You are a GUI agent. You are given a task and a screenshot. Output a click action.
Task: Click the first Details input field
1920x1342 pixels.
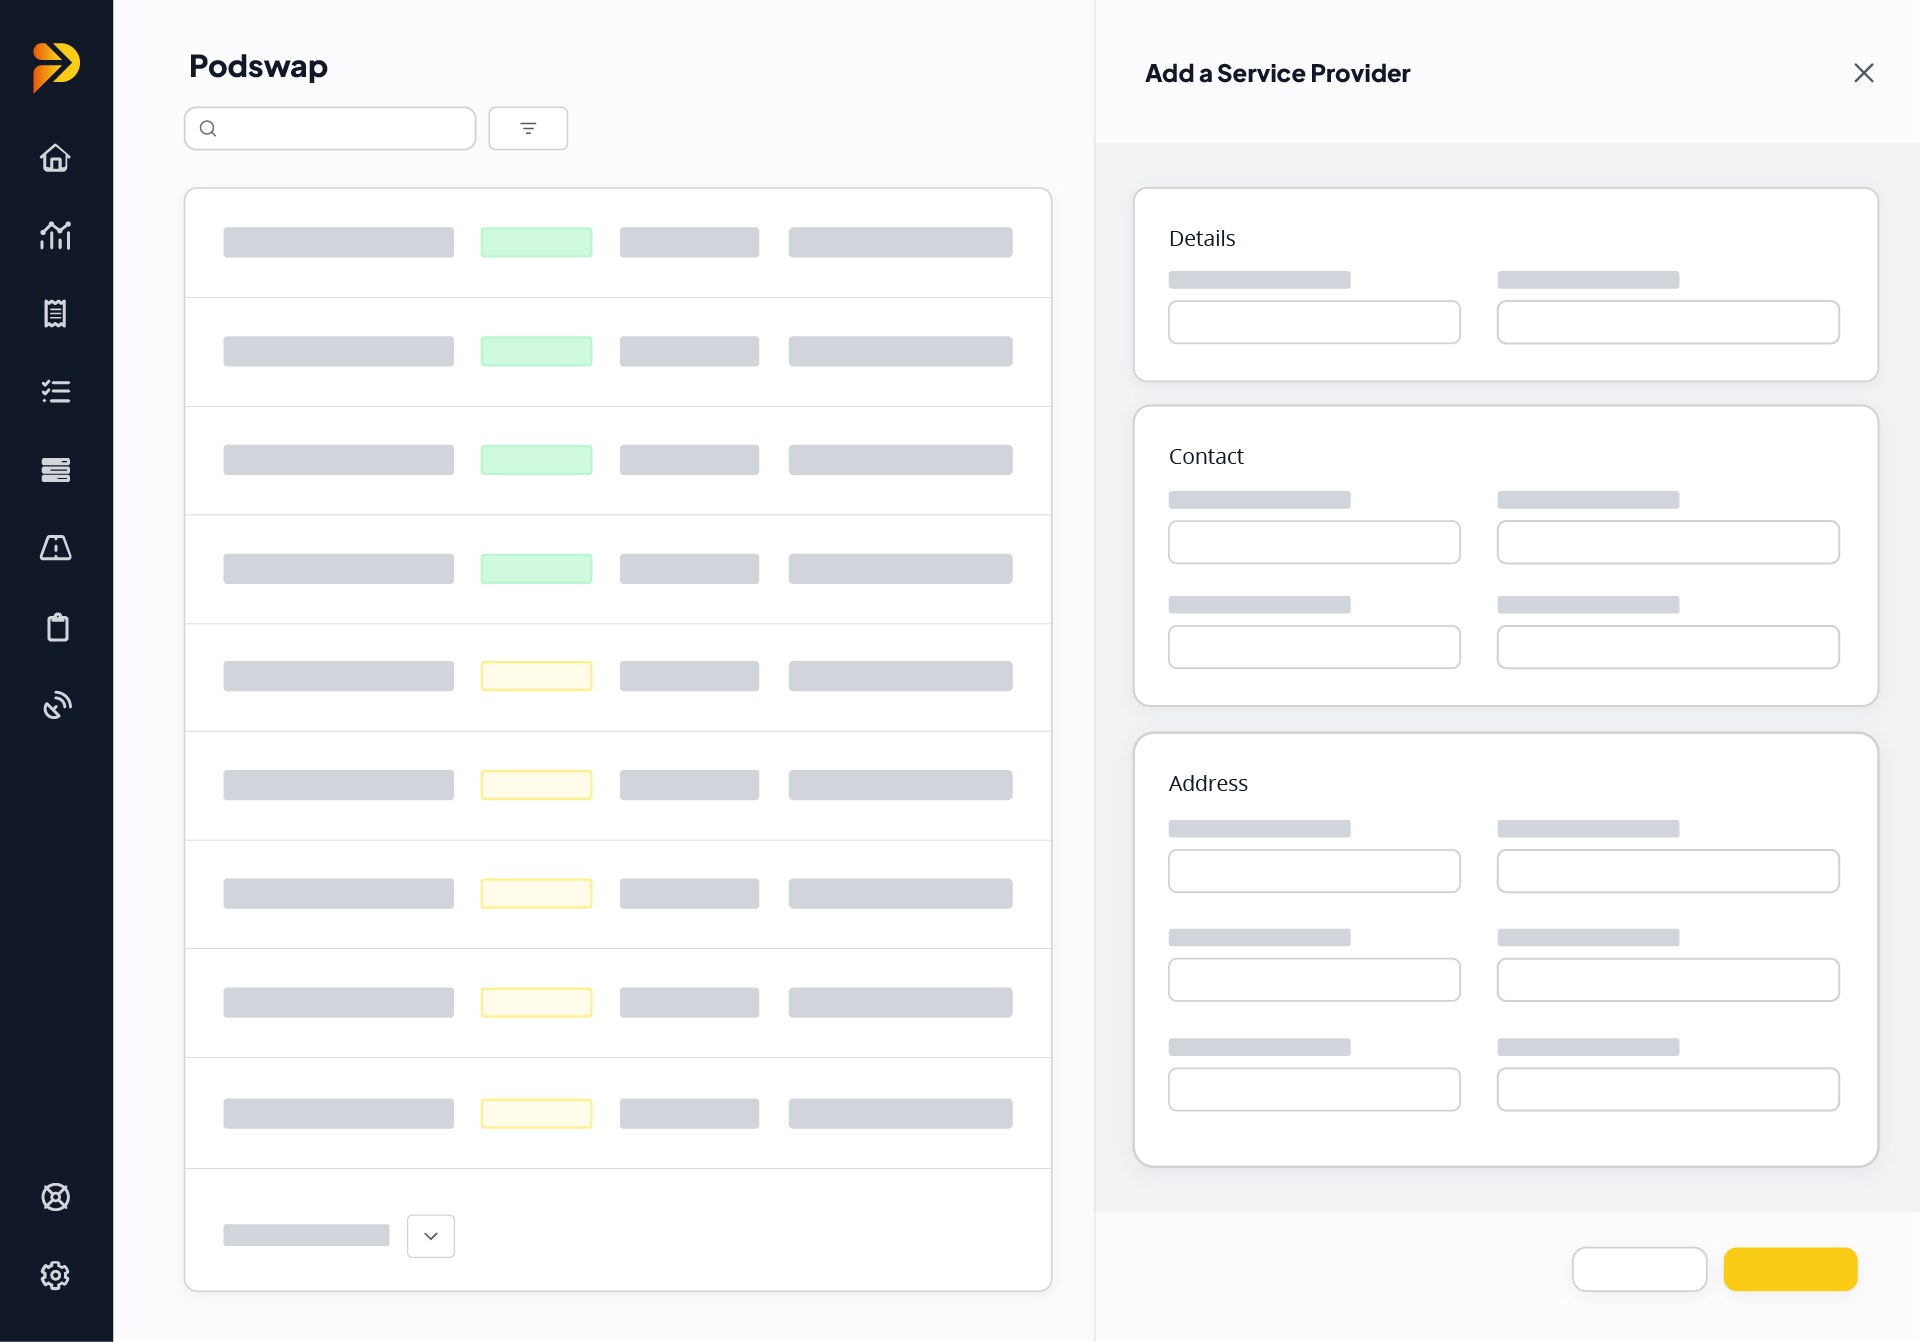point(1314,322)
